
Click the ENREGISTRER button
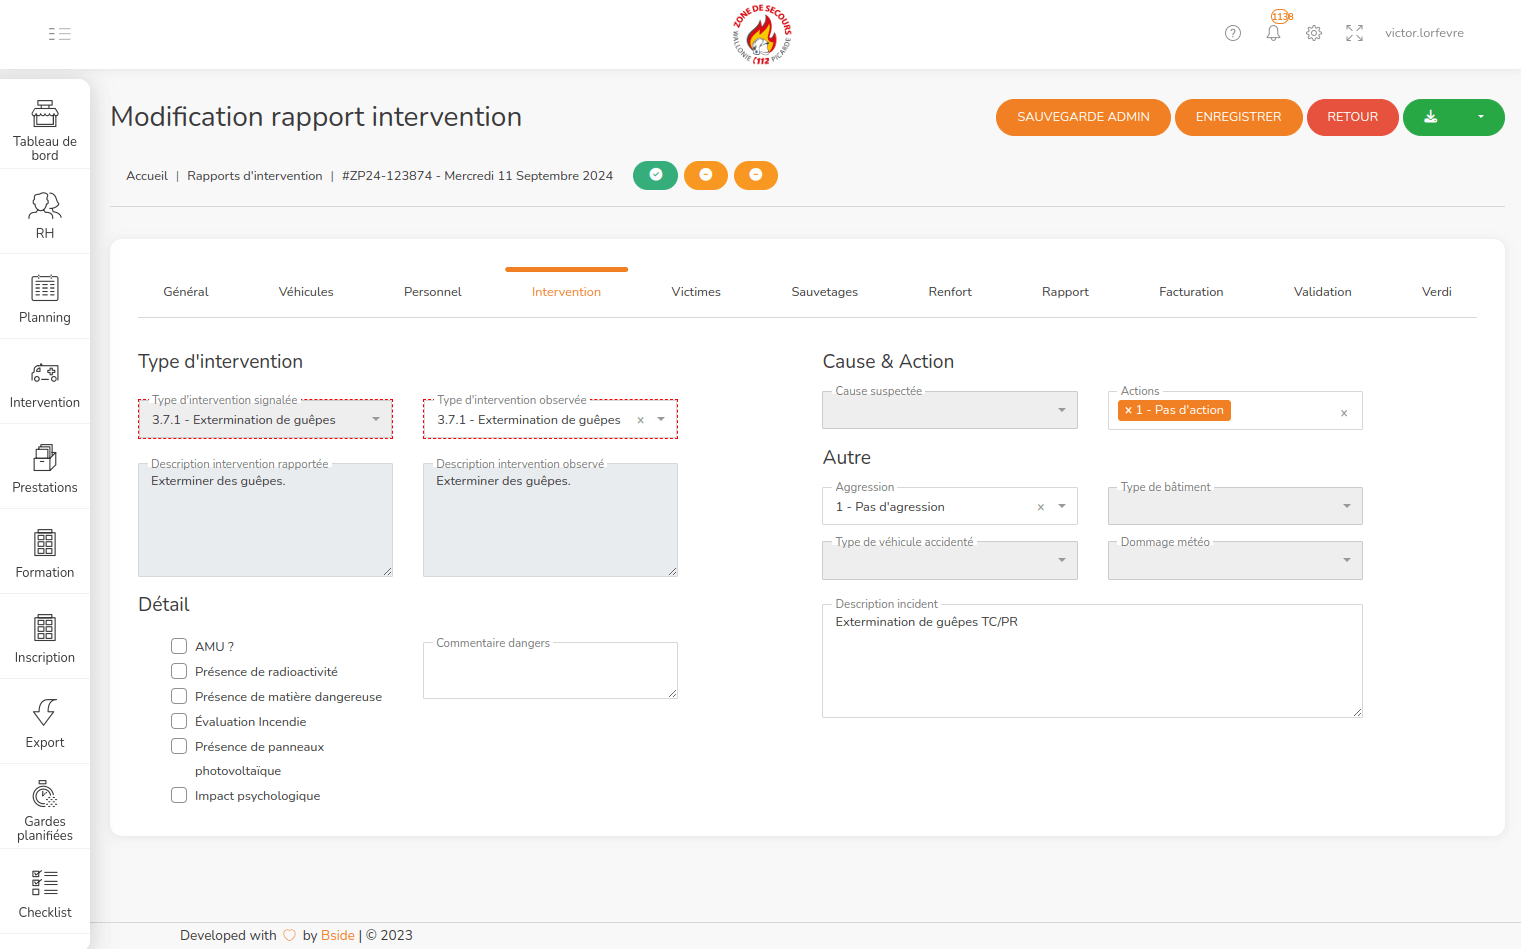pos(1238,117)
